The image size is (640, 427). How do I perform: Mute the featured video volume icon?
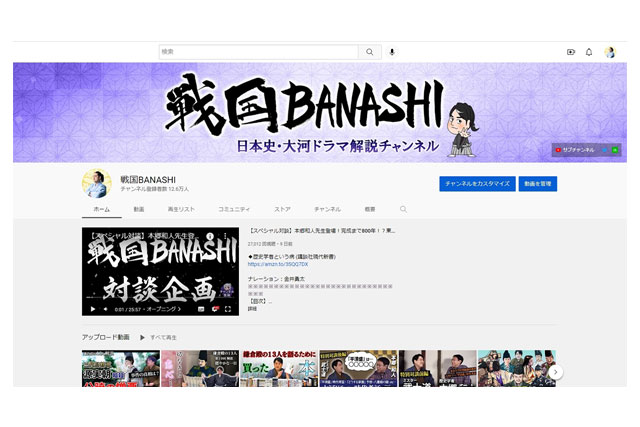click(x=105, y=309)
